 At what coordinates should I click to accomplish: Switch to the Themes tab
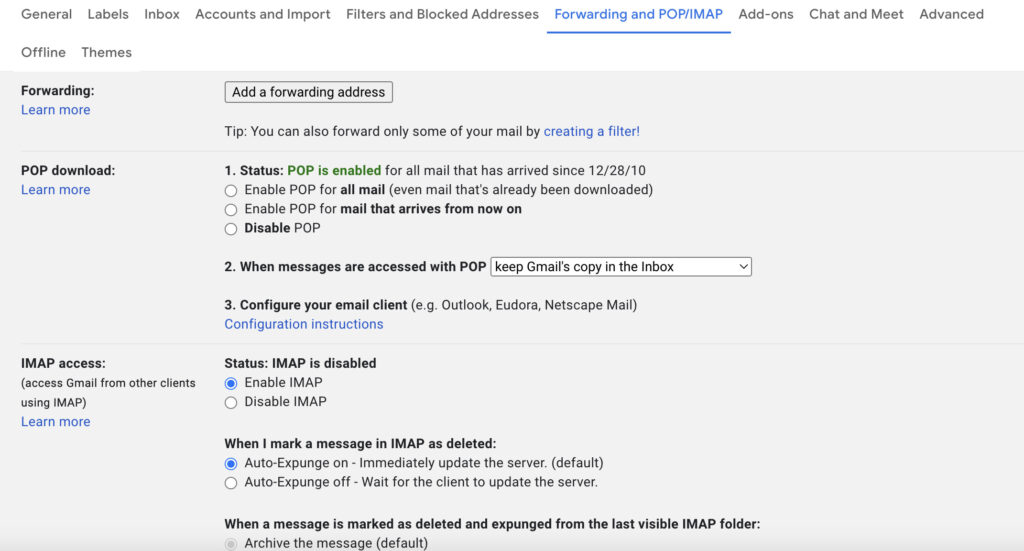[x=106, y=52]
